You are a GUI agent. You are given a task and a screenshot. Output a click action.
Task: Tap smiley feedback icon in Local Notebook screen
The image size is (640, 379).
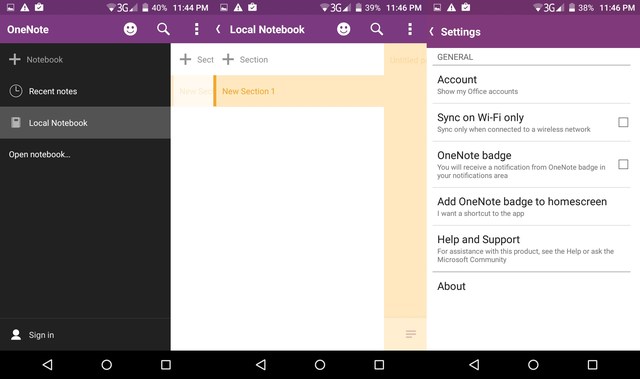tap(344, 29)
